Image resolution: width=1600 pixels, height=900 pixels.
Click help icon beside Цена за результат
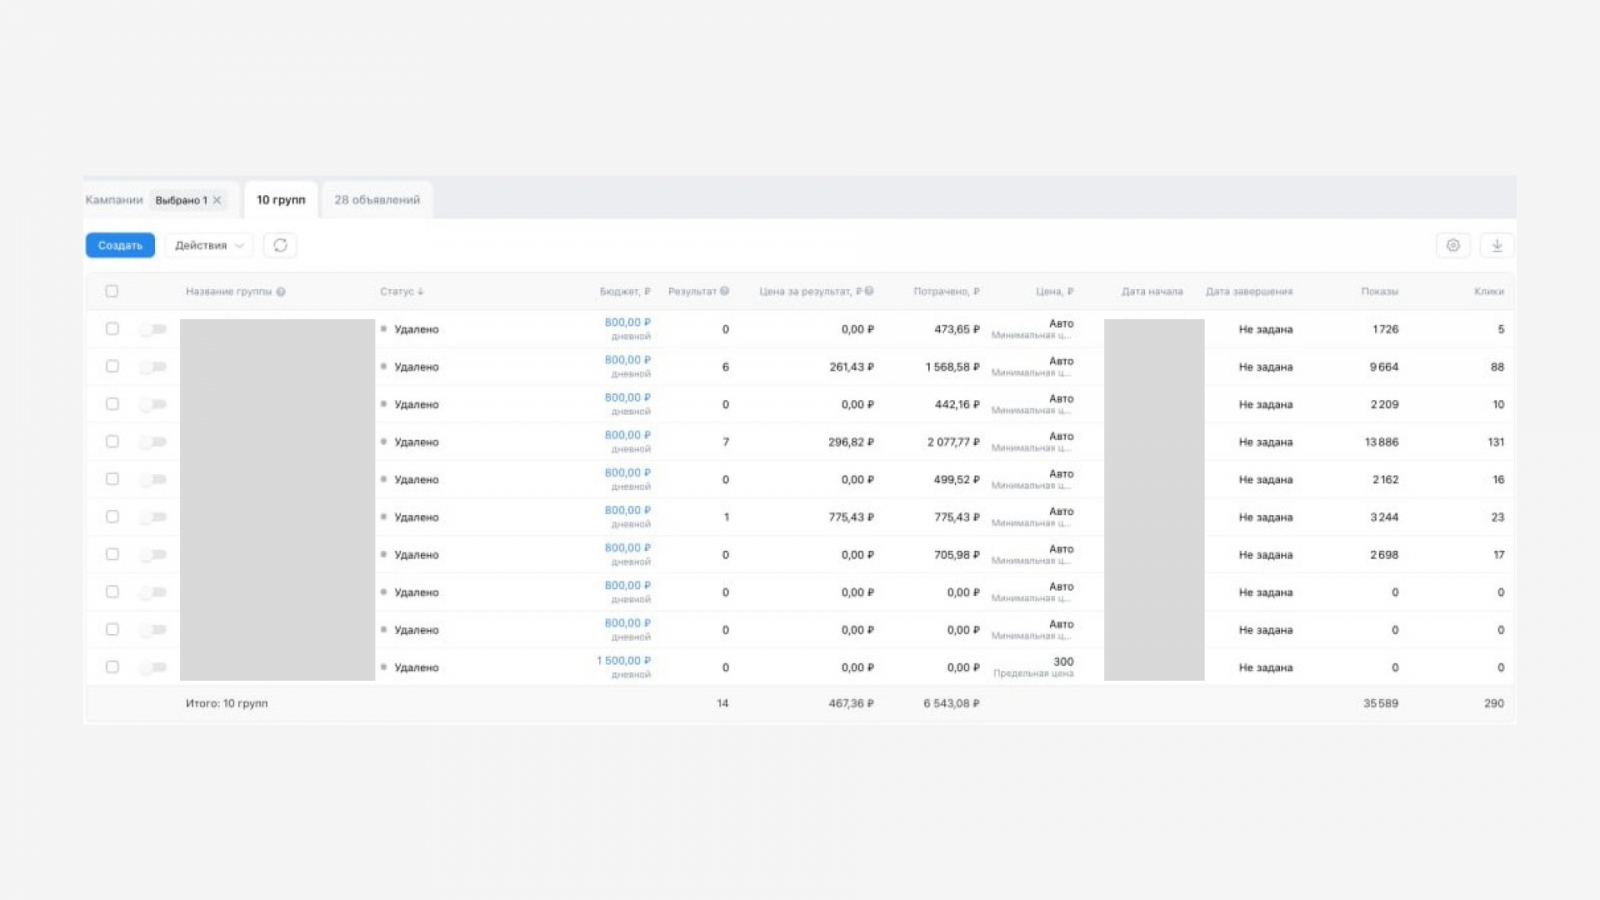(869, 291)
